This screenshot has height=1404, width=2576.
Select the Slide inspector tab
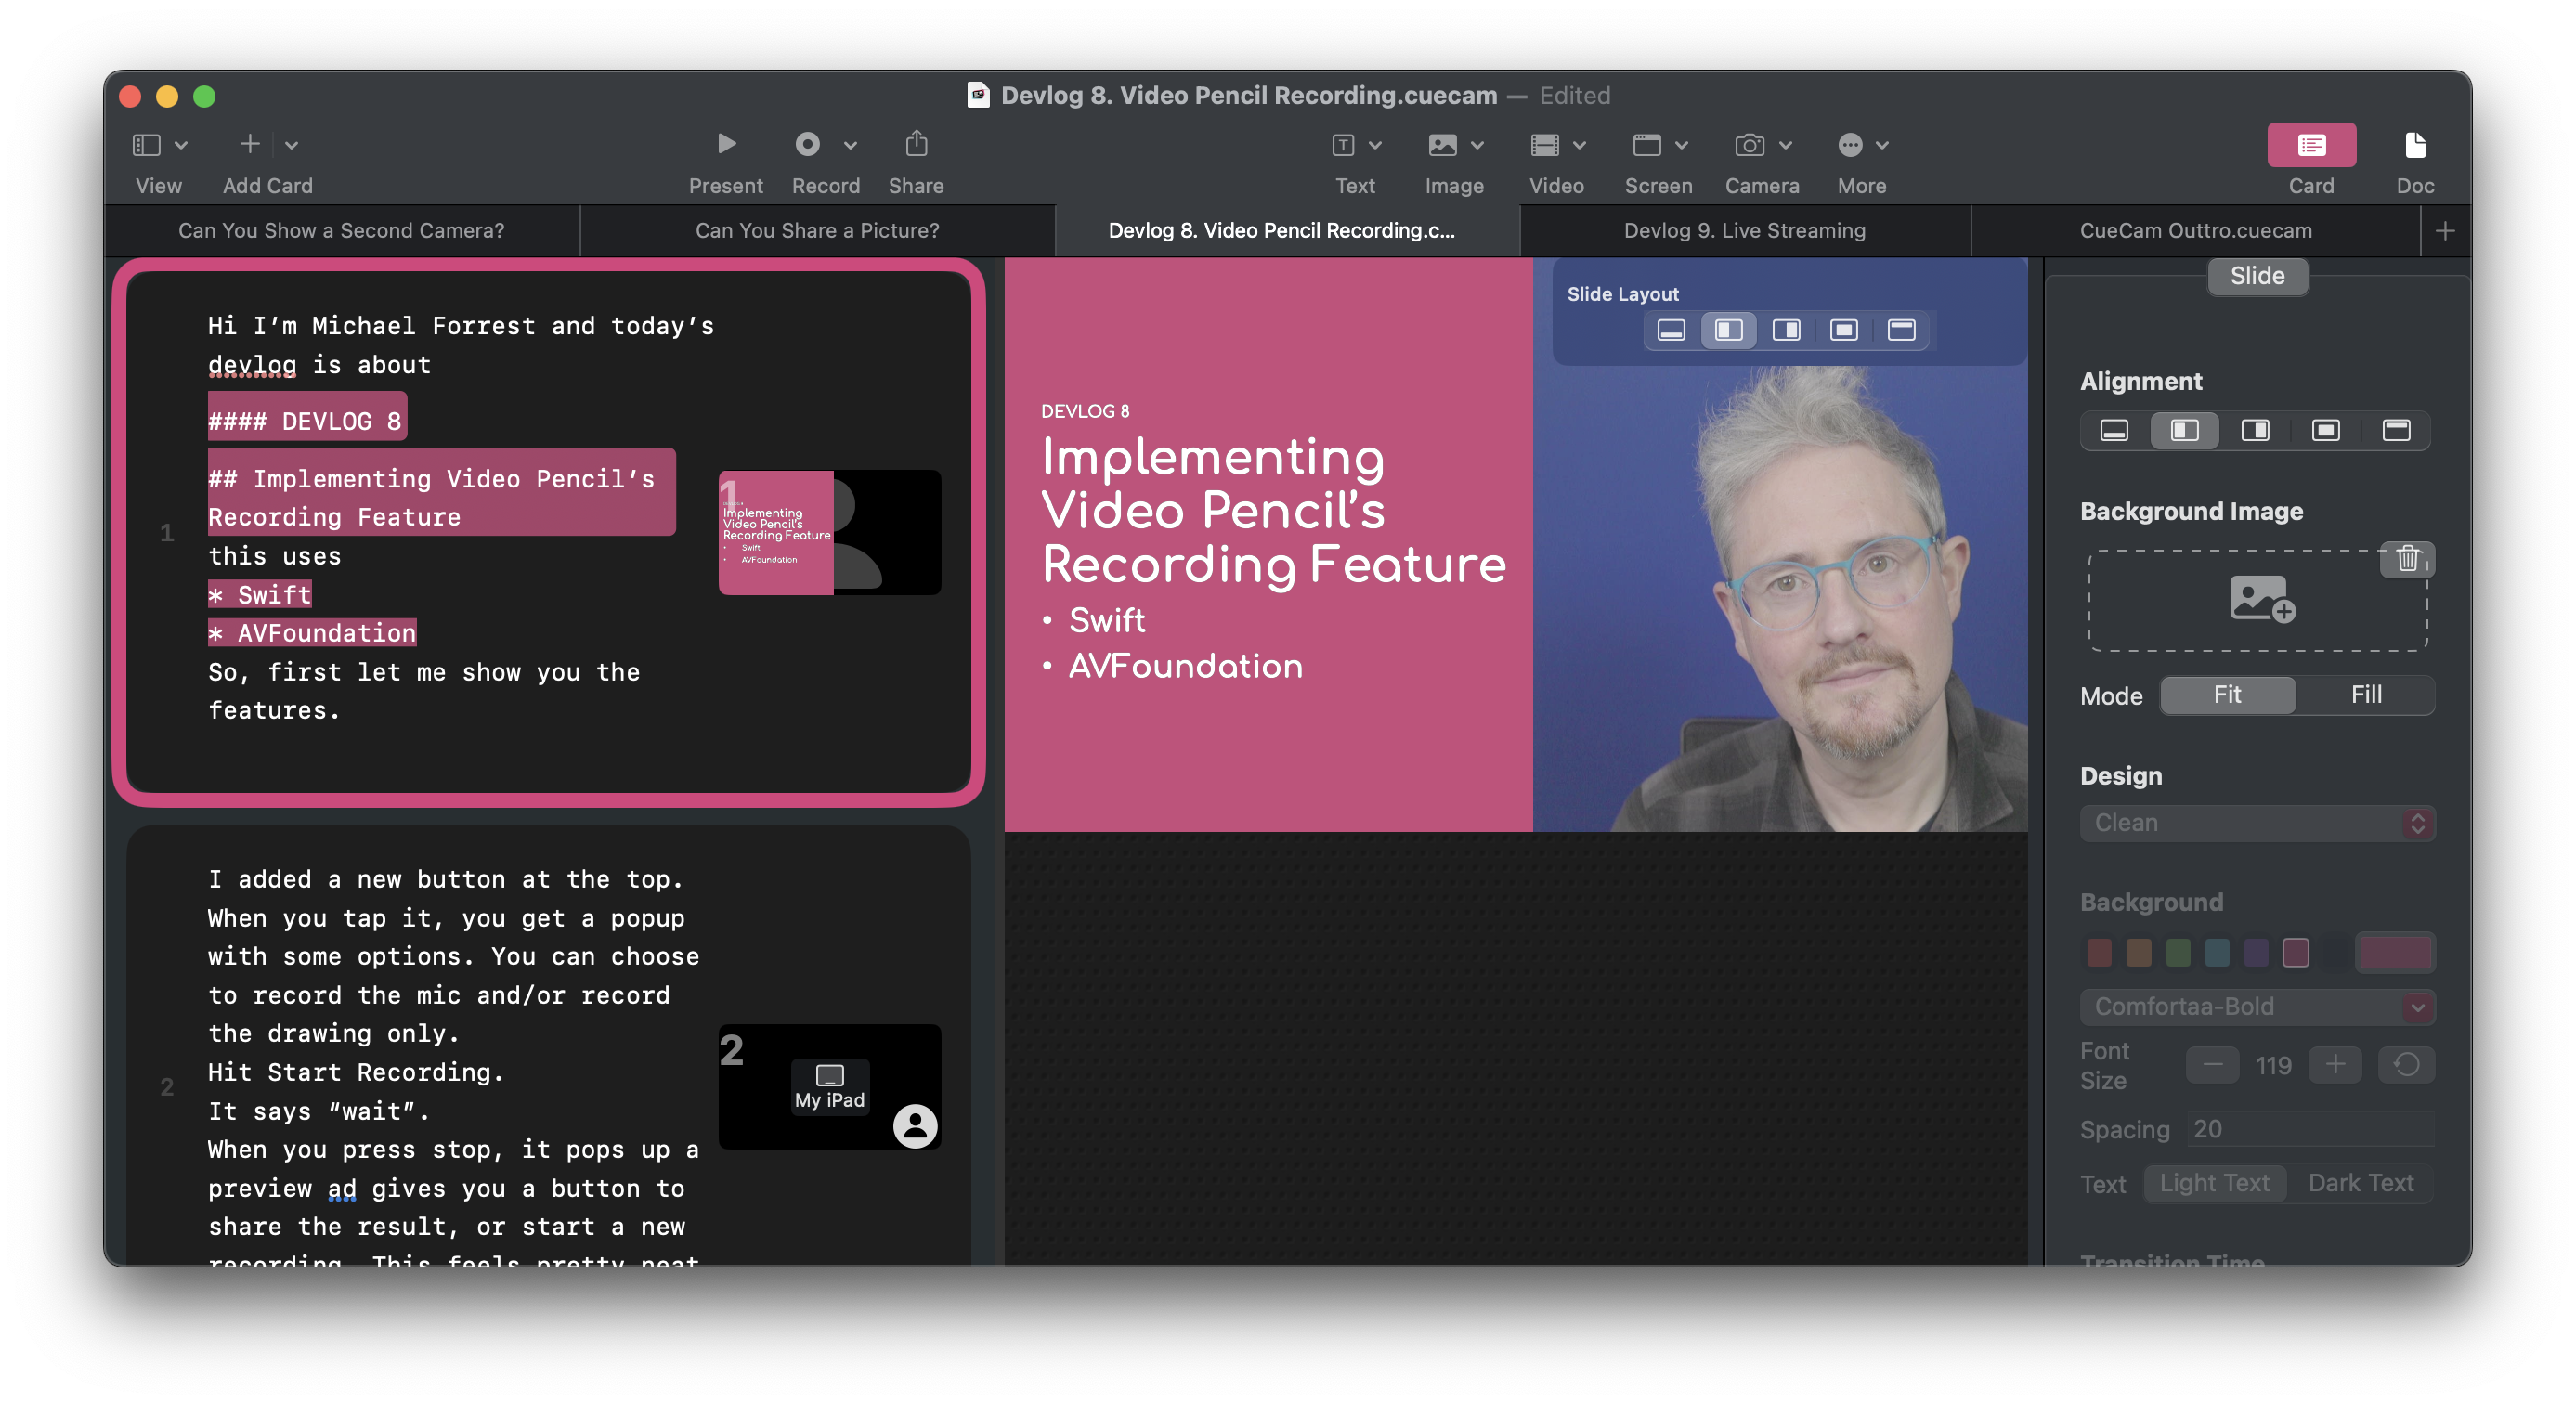(x=2257, y=276)
